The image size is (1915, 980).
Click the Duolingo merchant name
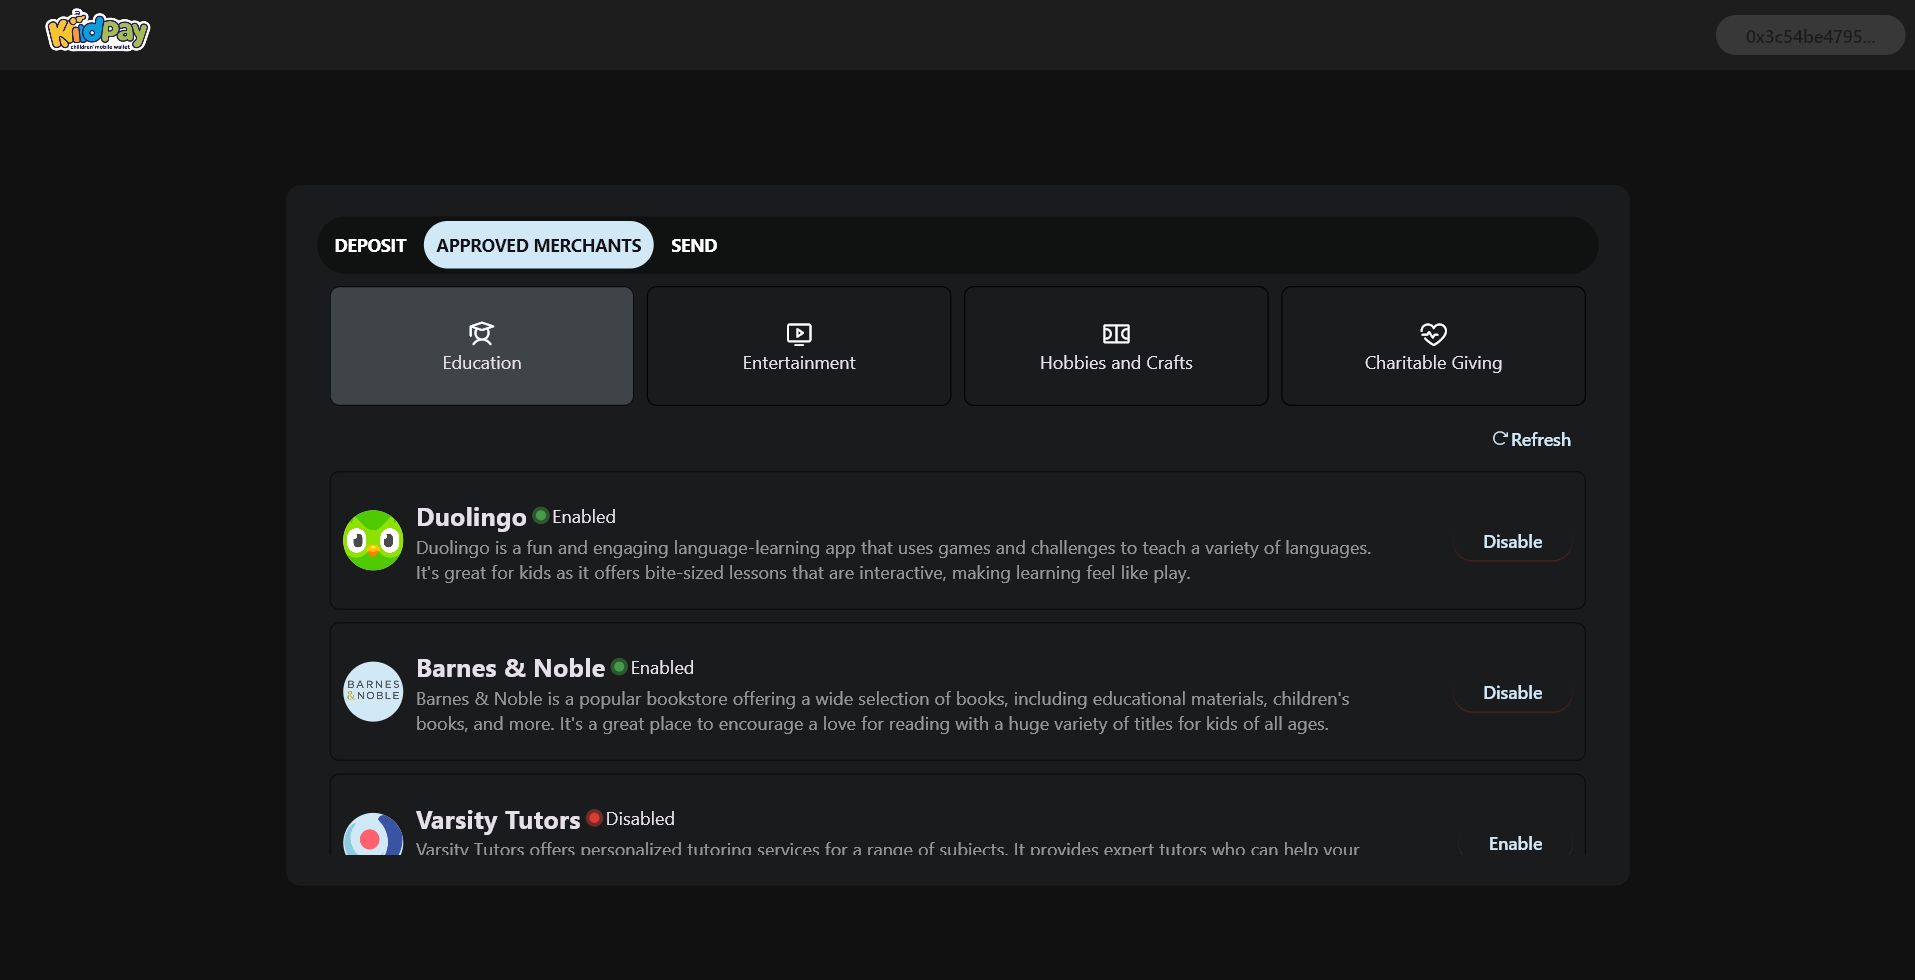(x=471, y=517)
